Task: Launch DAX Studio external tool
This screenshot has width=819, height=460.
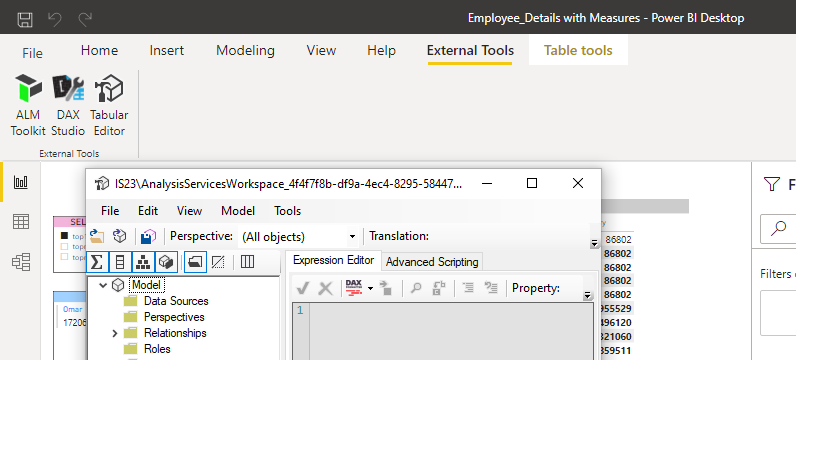Action: click(x=68, y=105)
